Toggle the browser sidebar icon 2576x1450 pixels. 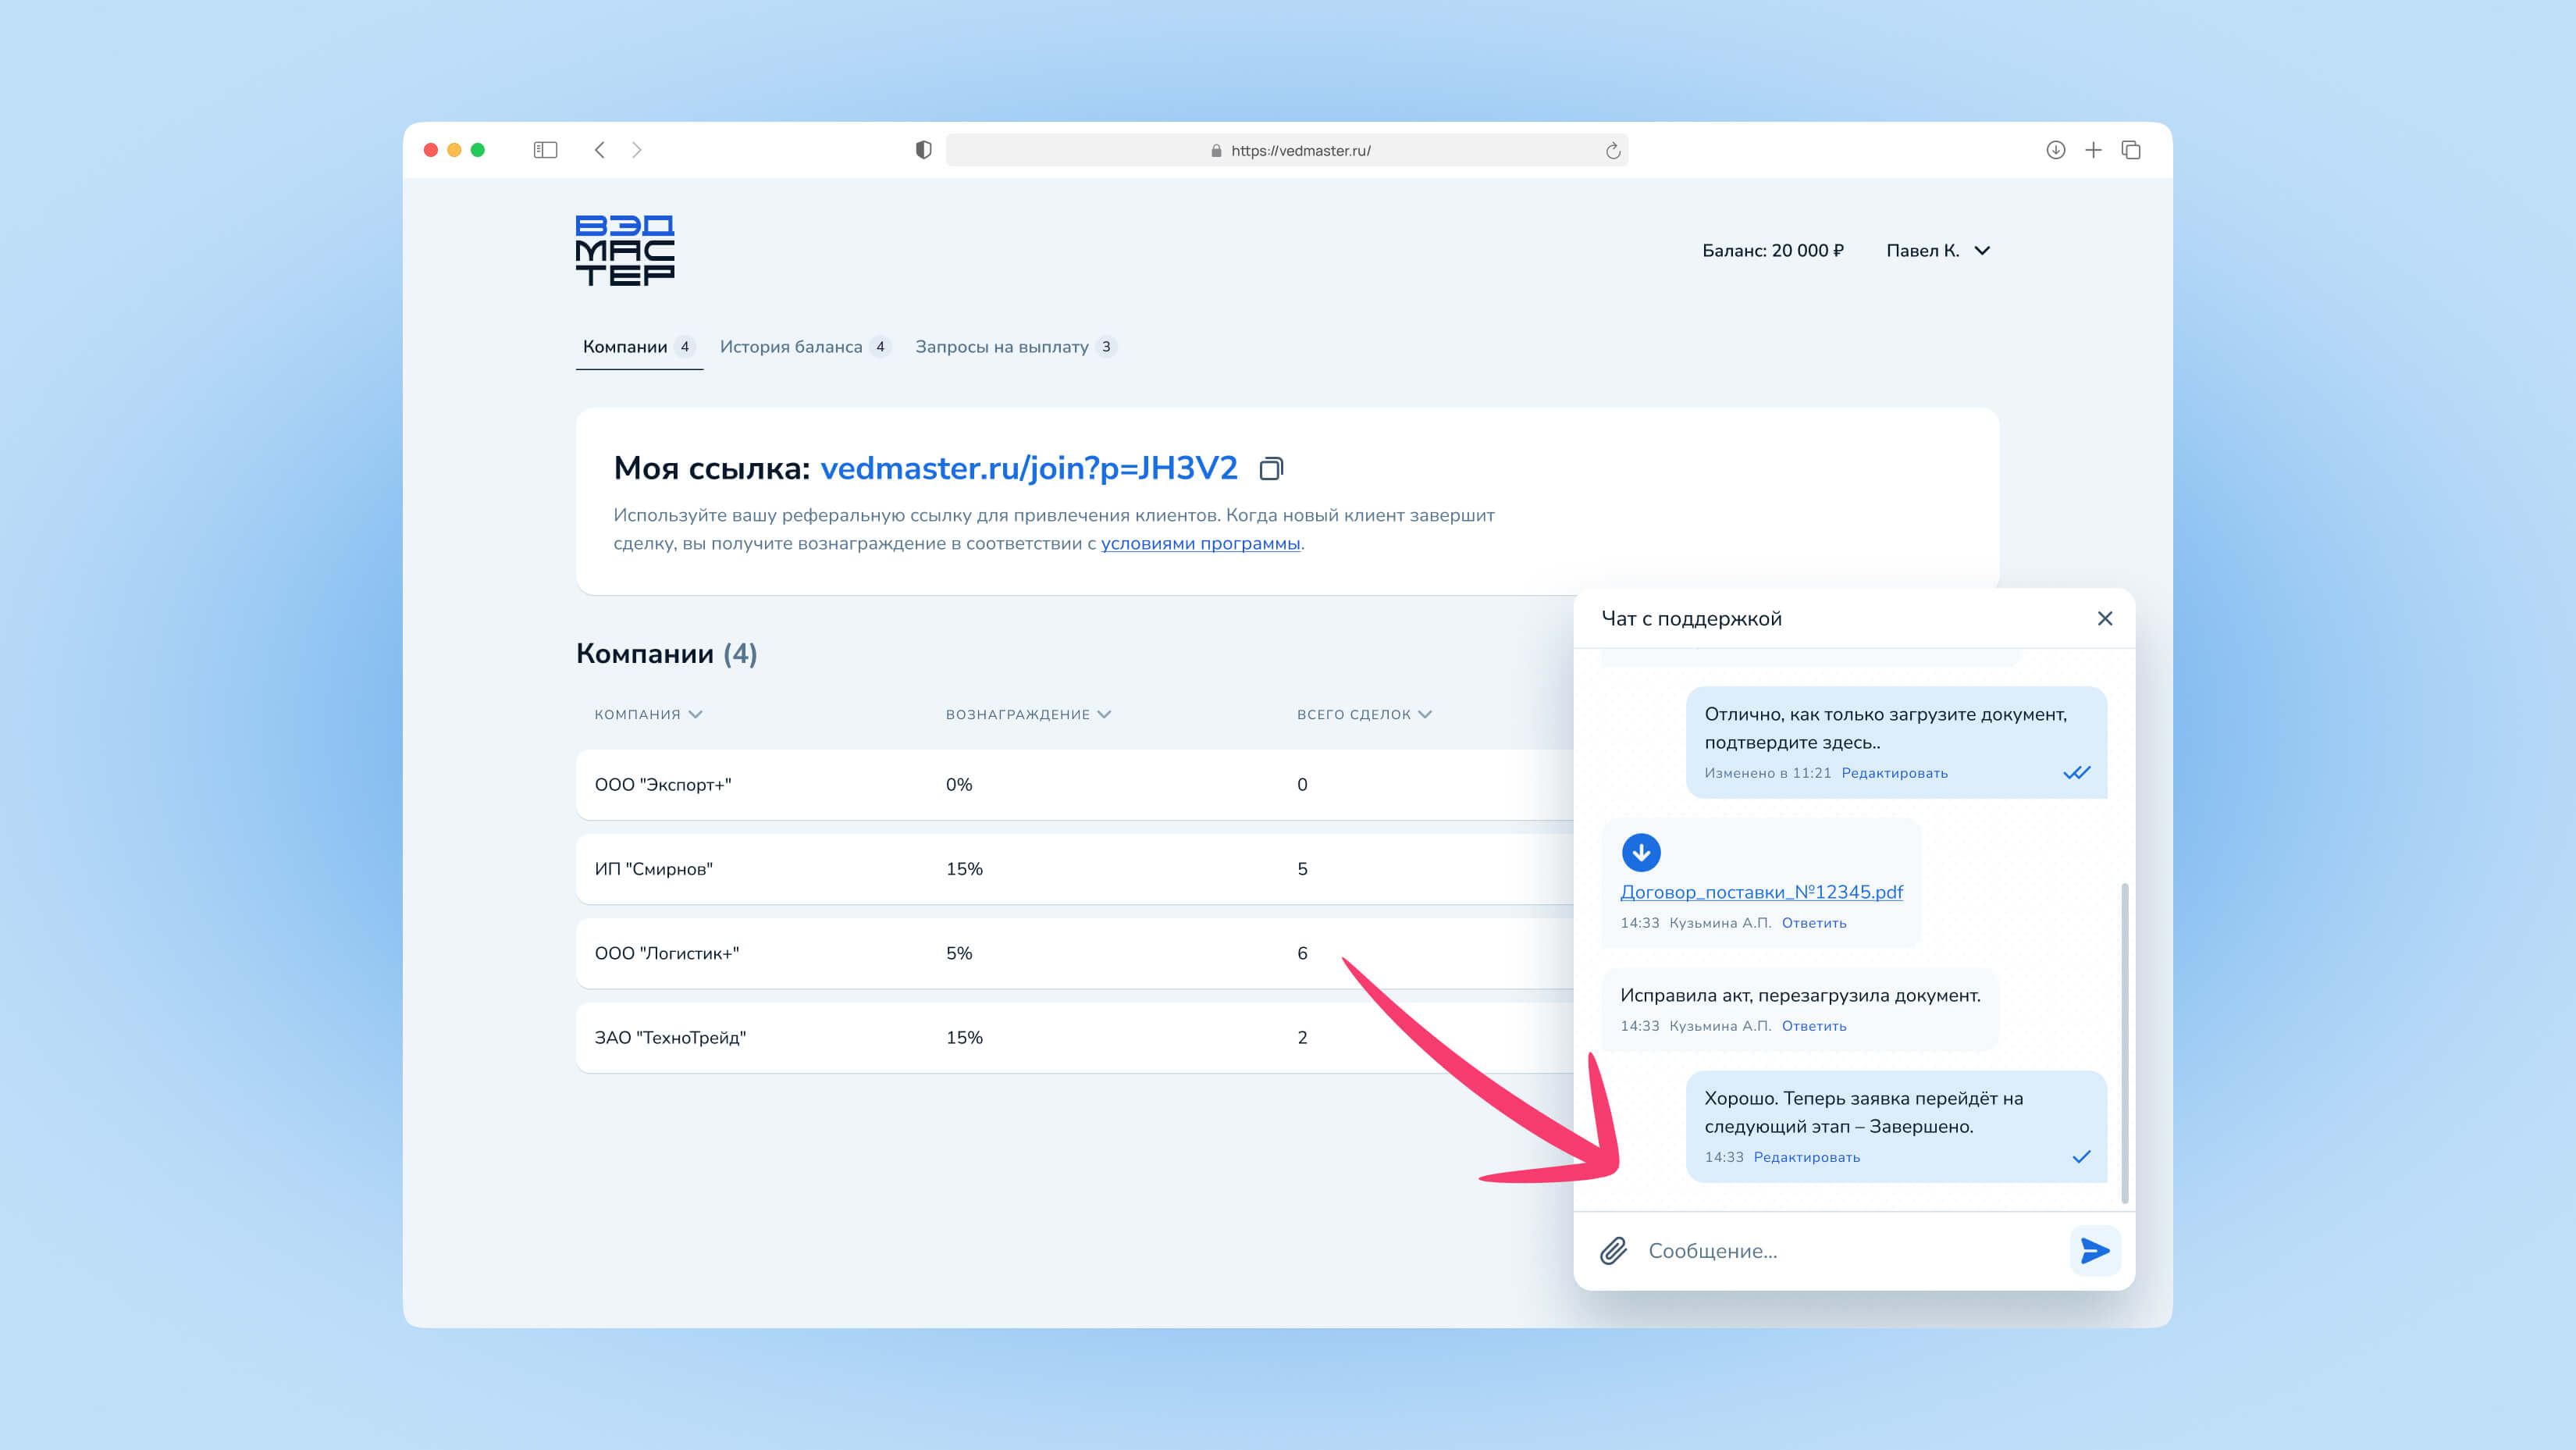[x=545, y=150]
